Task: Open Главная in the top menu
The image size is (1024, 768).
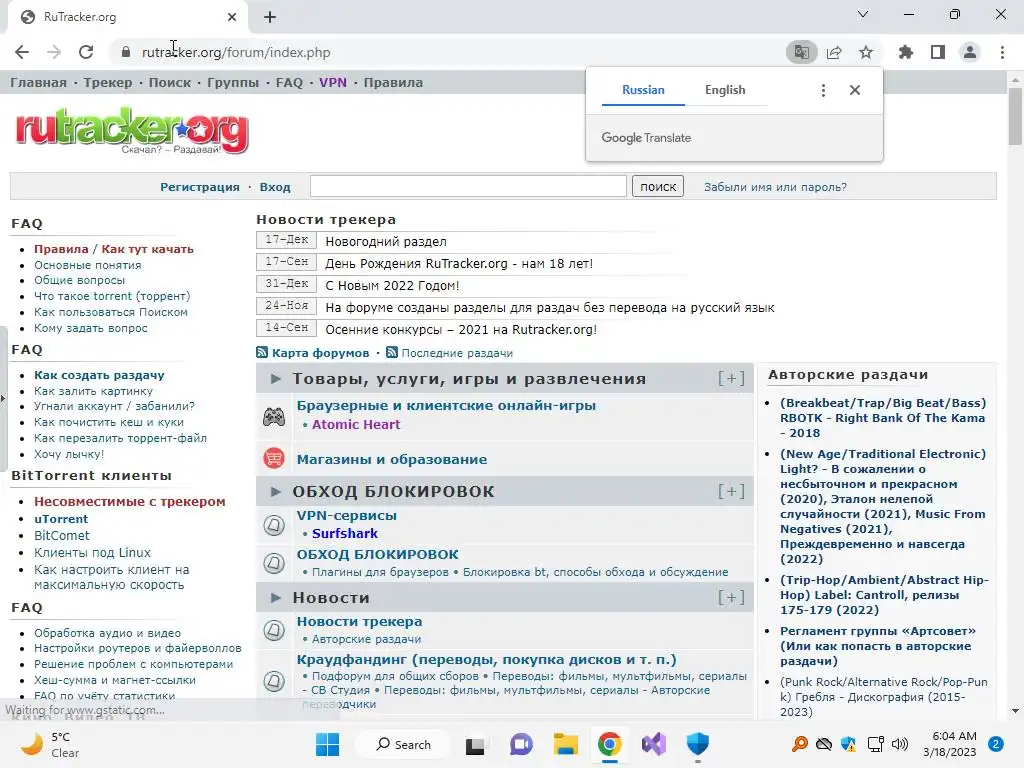Action: (39, 83)
